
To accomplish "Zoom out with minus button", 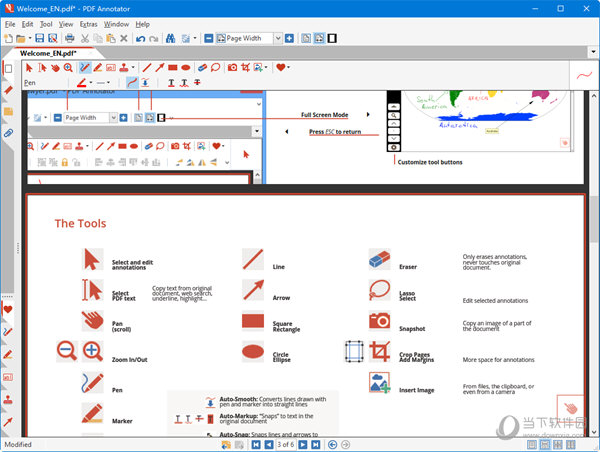I will click(209, 38).
